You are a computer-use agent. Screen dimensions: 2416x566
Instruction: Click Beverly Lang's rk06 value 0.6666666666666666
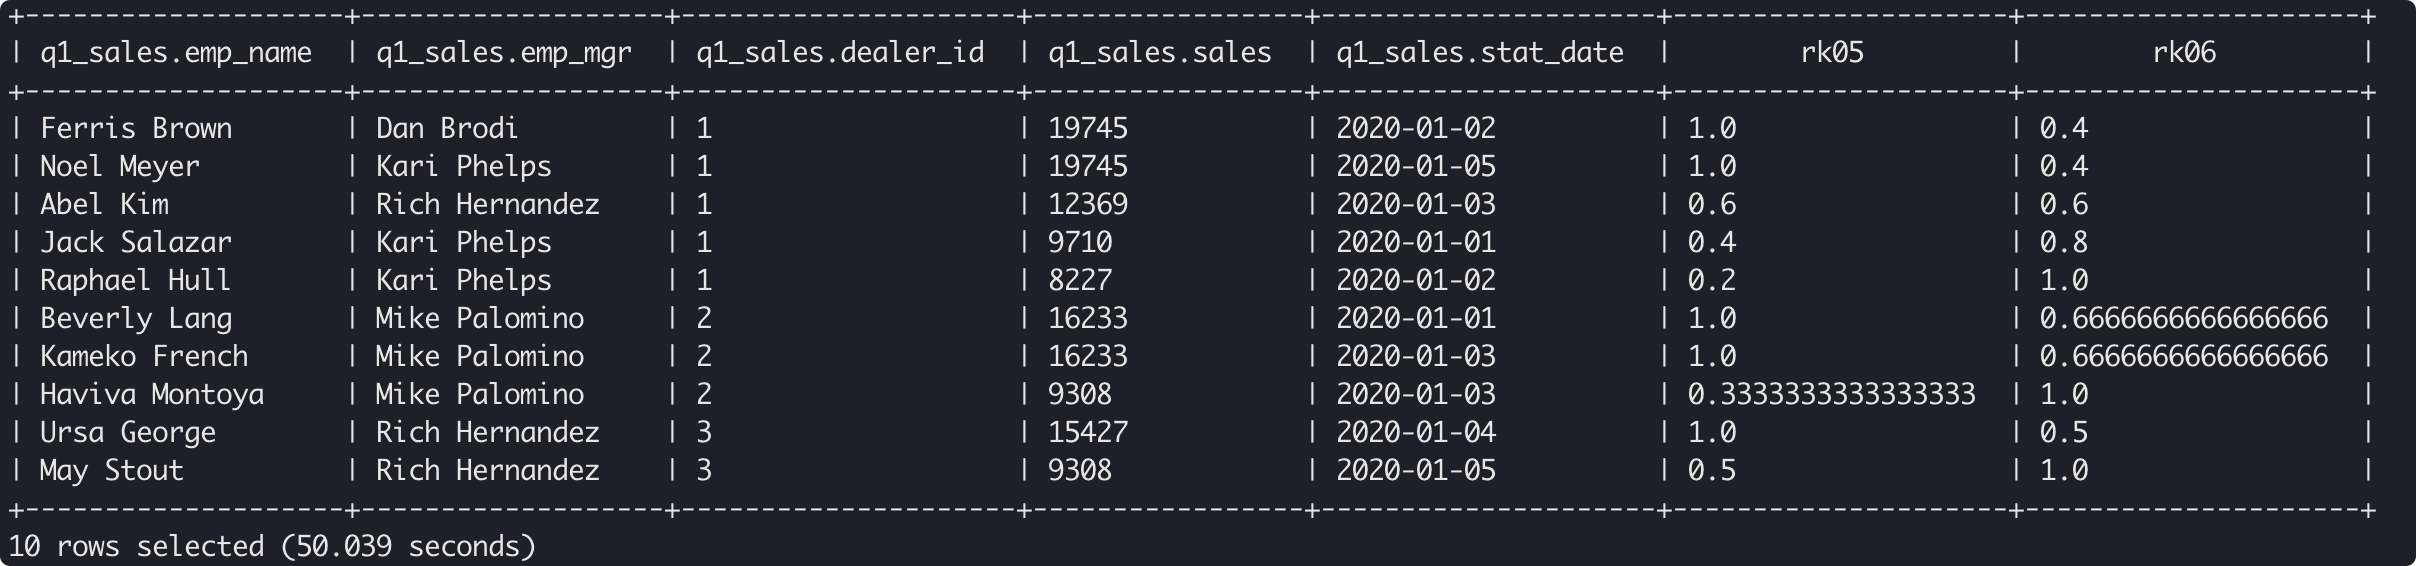click(2184, 318)
